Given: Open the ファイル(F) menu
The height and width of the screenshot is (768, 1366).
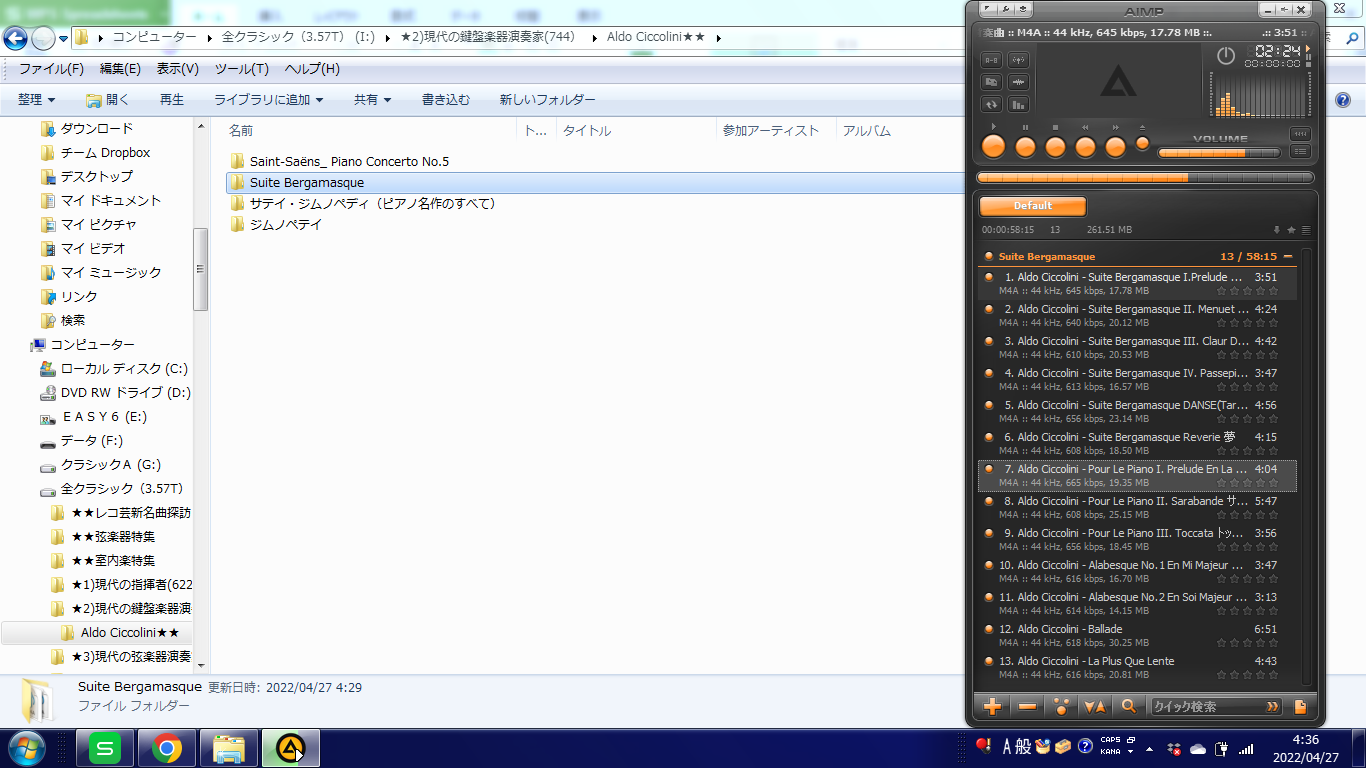Looking at the screenshot, I should [51, 69].
